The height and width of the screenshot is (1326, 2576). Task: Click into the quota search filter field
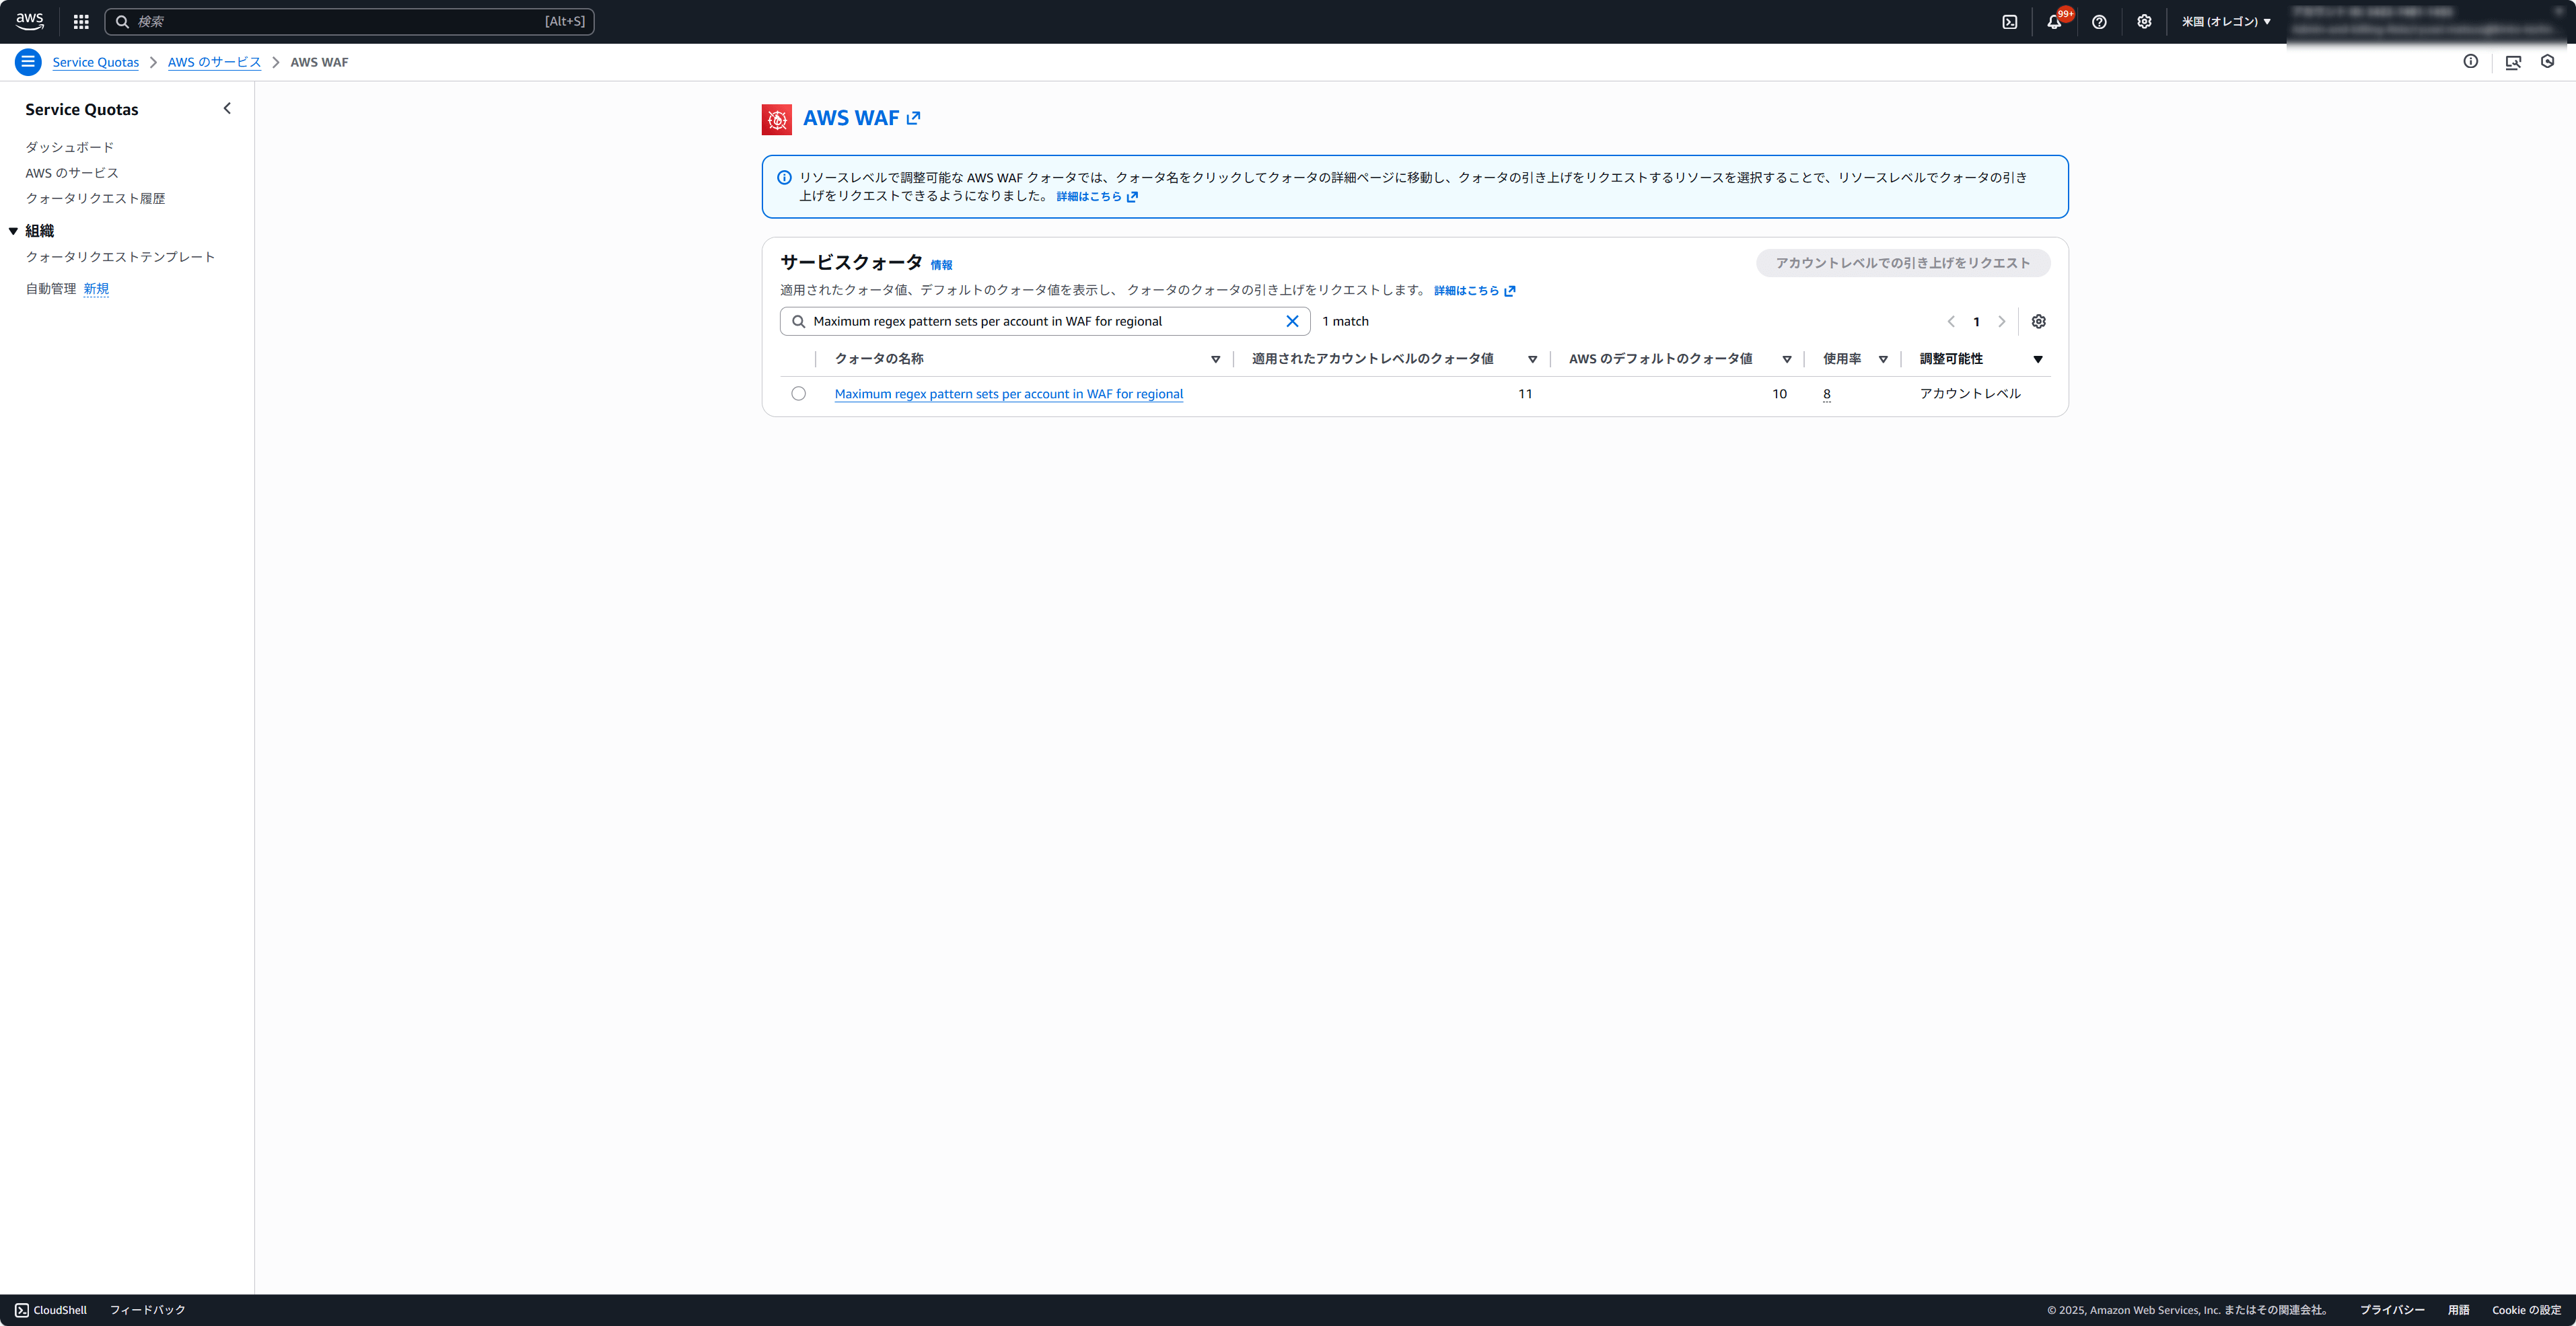[1040, 321]
